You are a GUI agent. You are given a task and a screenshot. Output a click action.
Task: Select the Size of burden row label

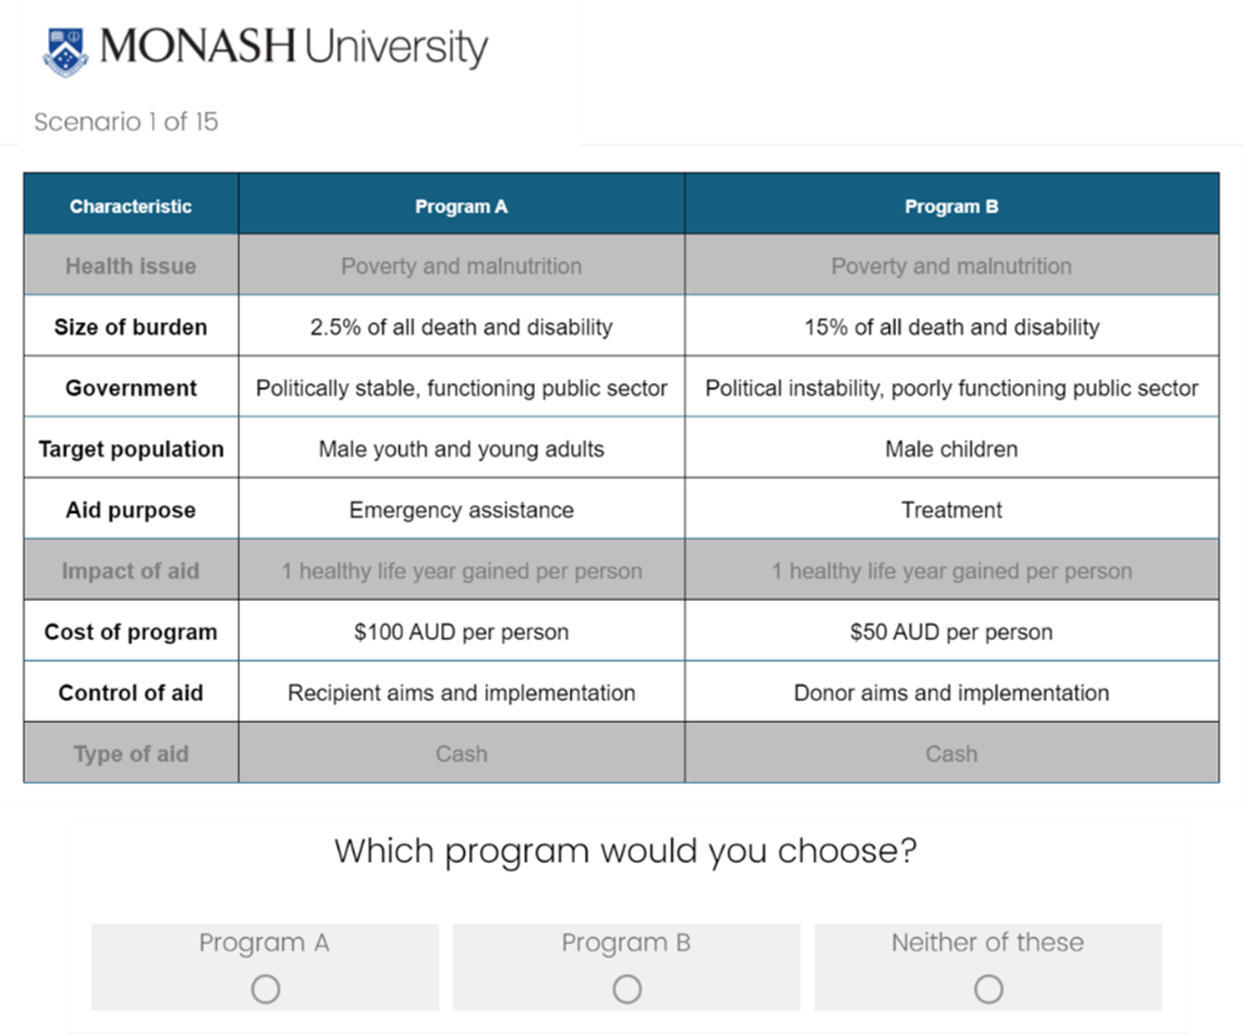[131, 327]
